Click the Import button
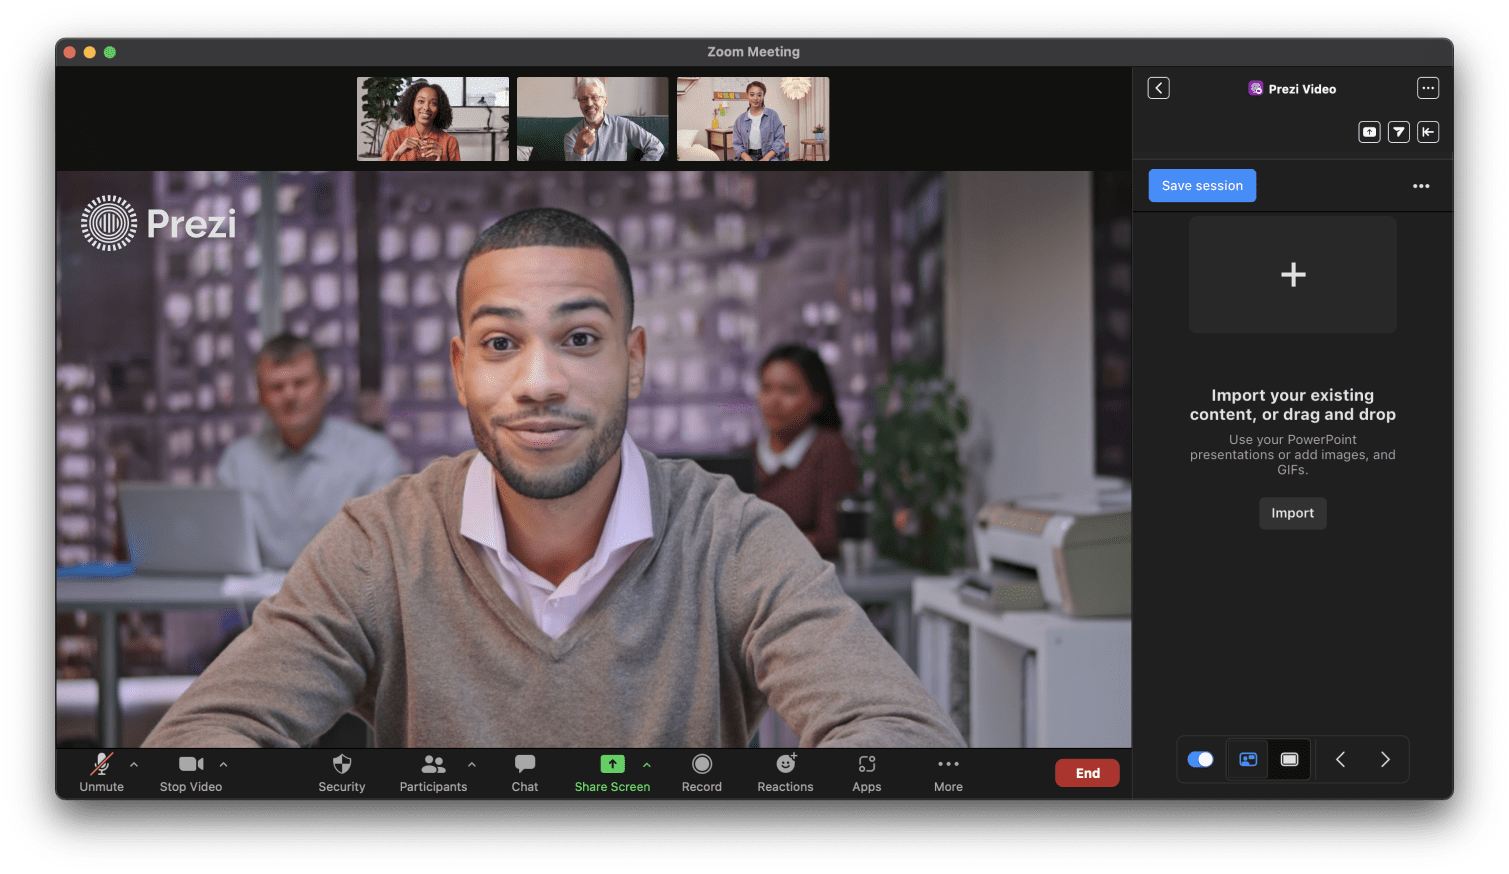 tap(1292, 513)
